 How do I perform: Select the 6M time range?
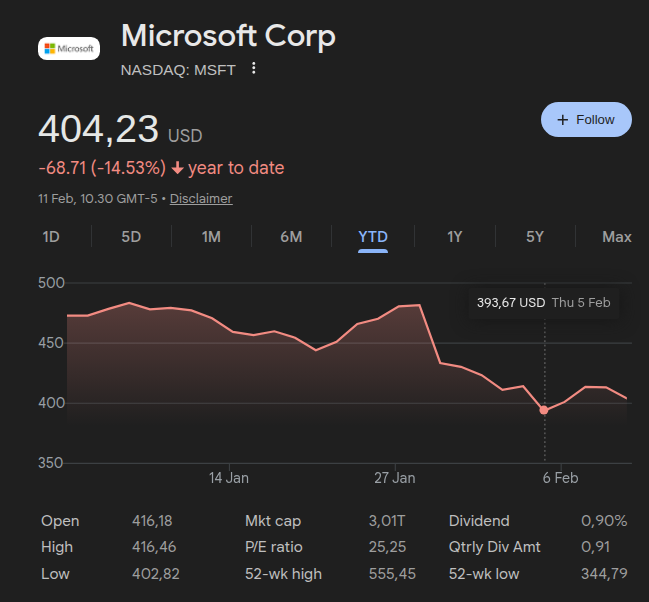pyautogui.click(x=291, y=237)
